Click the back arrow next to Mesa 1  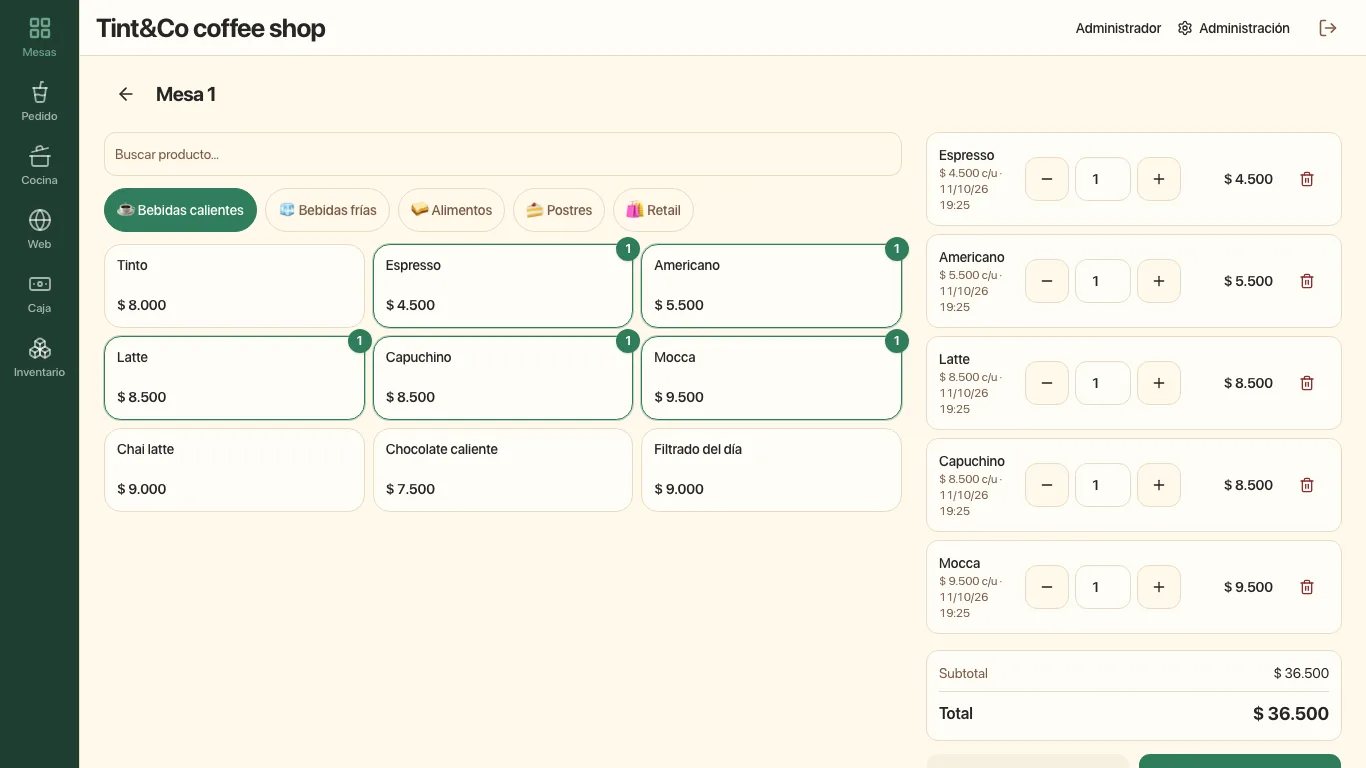tap(125, 94)
